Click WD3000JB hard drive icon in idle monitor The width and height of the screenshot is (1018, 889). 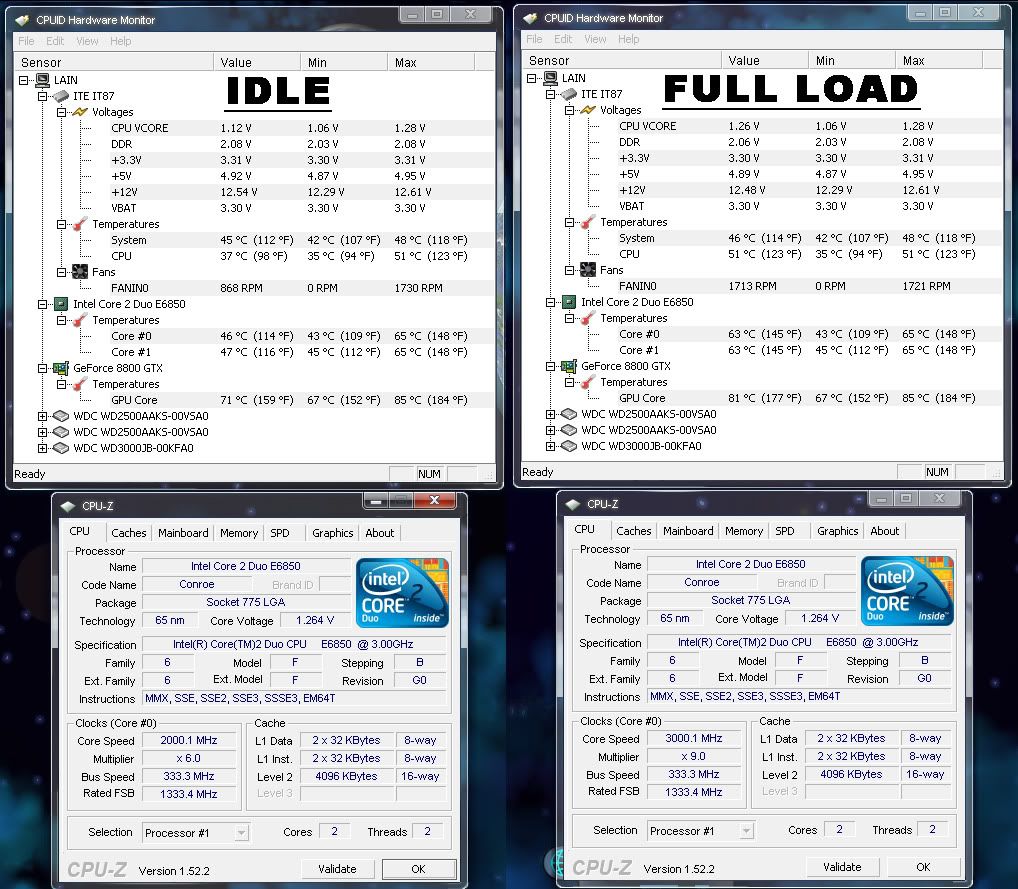click(x=61, y=448)
